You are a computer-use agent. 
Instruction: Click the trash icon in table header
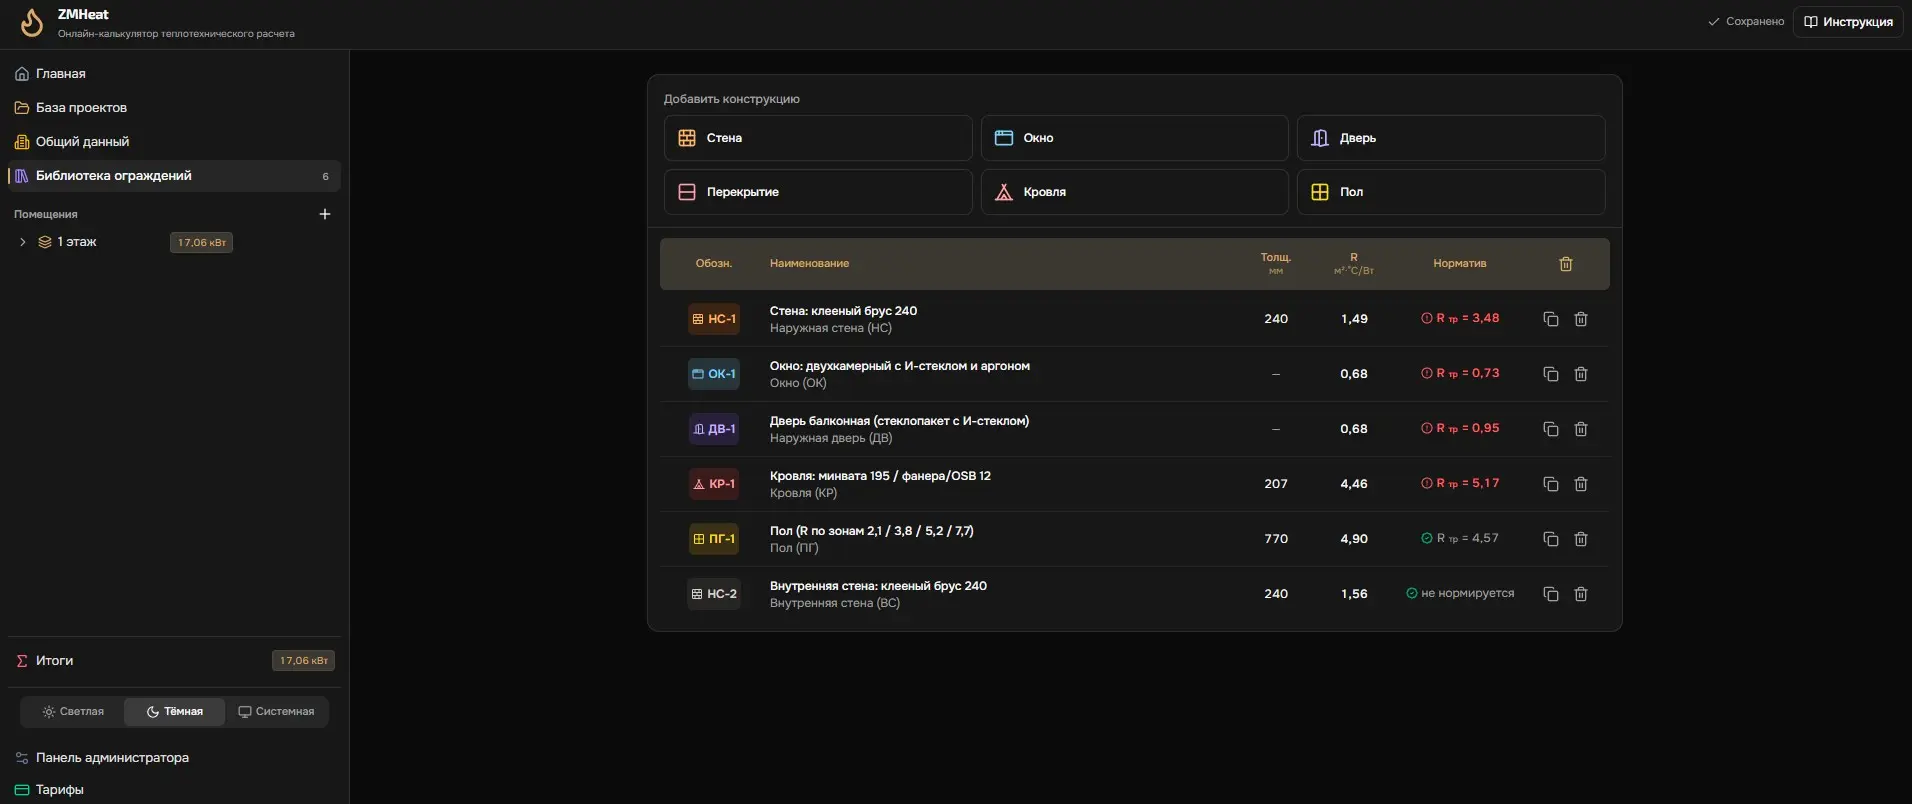(1566, 264)
